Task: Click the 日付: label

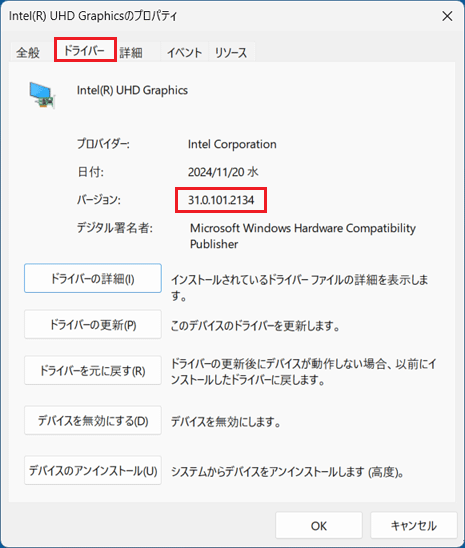Action: 90,172
